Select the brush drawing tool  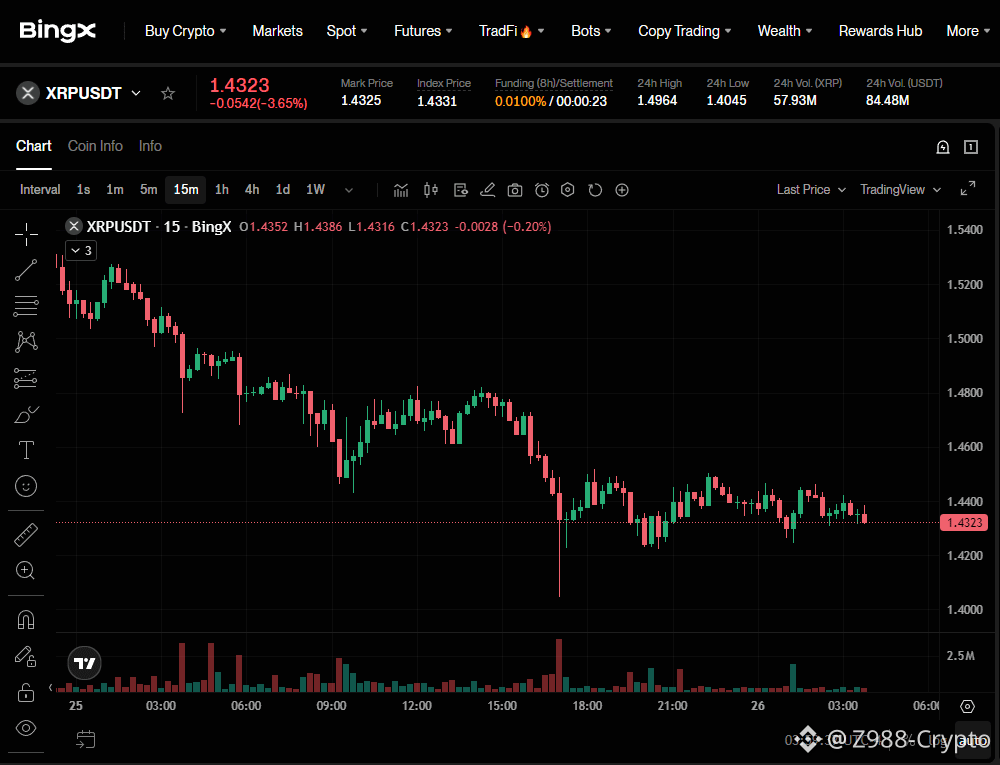click(x=26, y=415)
